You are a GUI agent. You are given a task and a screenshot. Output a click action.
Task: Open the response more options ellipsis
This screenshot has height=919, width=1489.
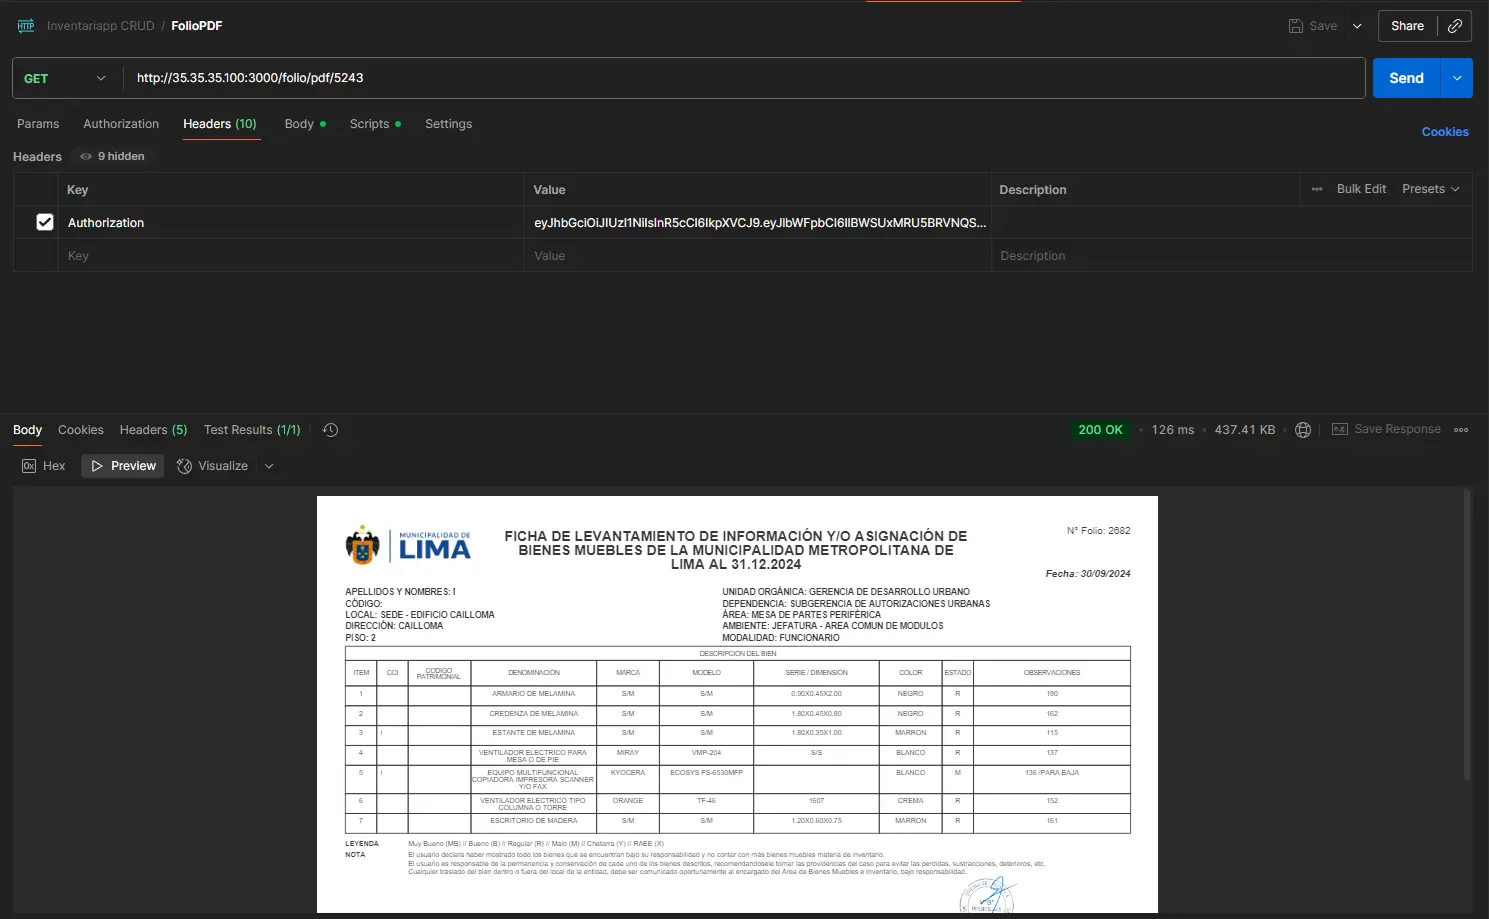[x=1461, y=430]
